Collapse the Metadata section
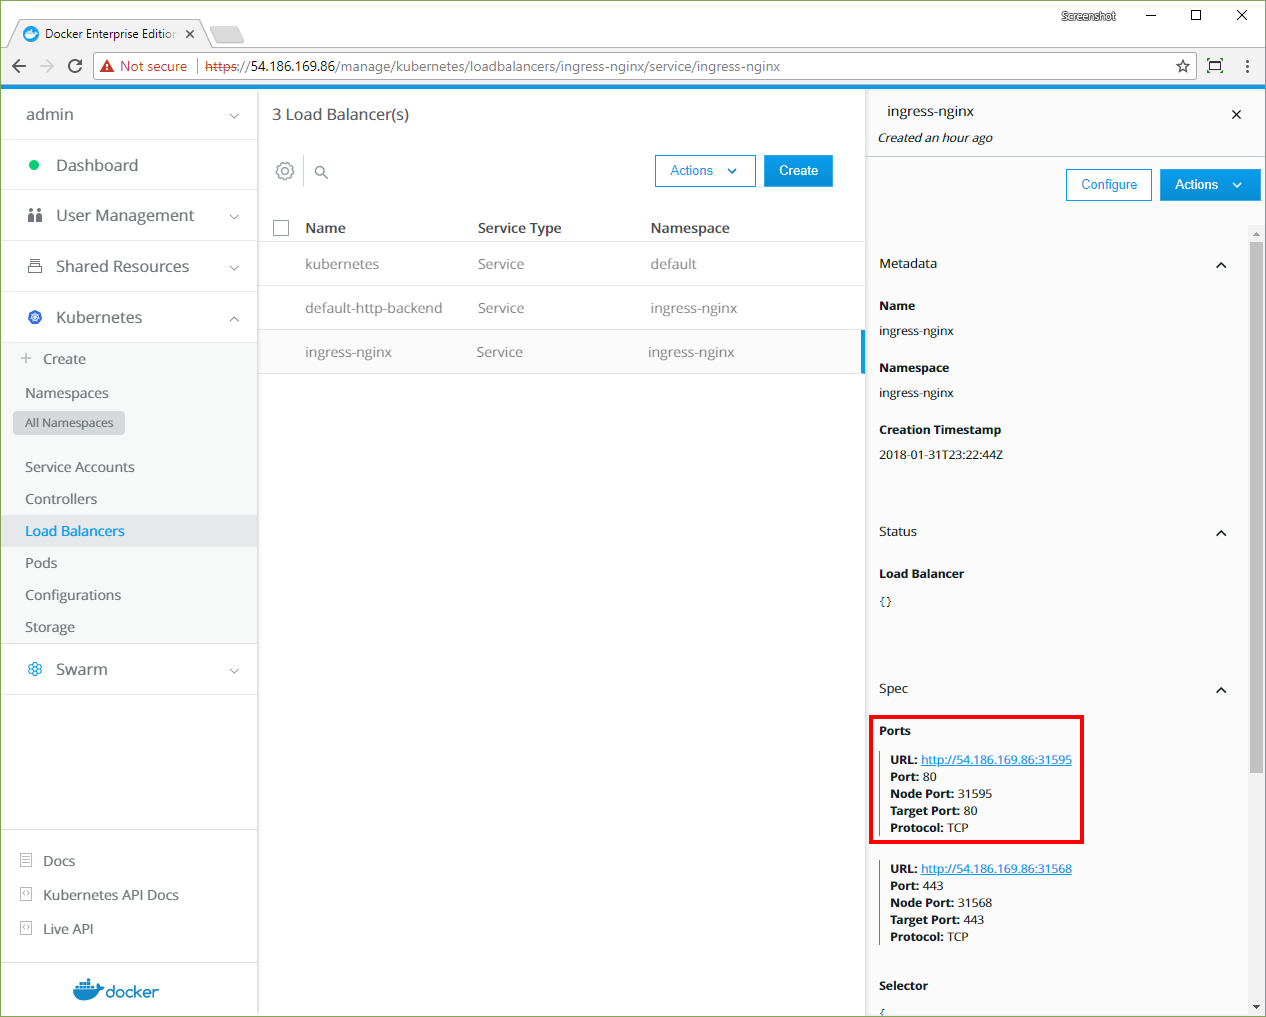 (x=1221, y=265)
